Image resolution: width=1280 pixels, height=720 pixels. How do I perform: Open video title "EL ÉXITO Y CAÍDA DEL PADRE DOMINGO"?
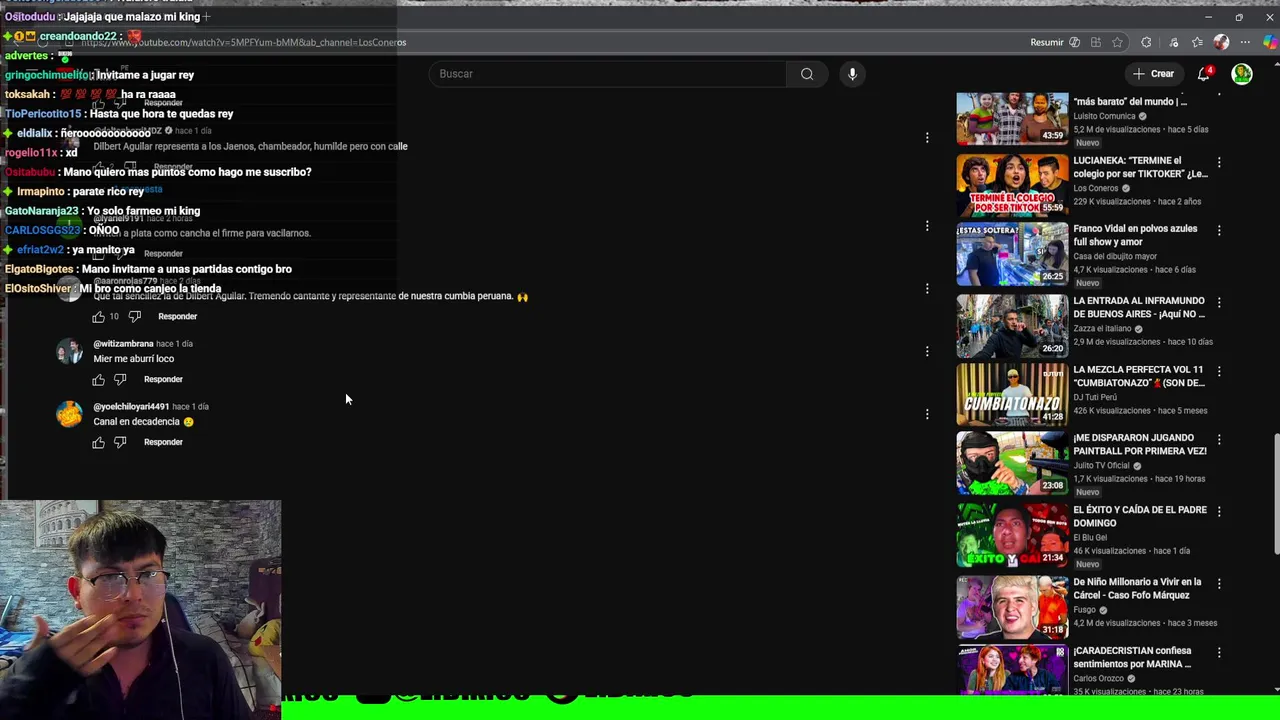(x=1140, y=516)
